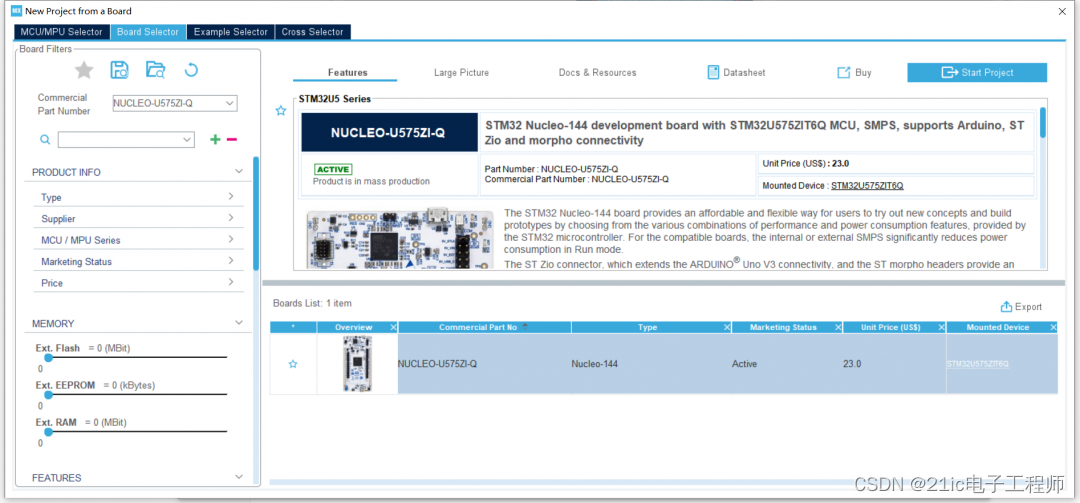Close the Type column
The width and height of the screenshot is (1080, 503).
coord(727,327)
